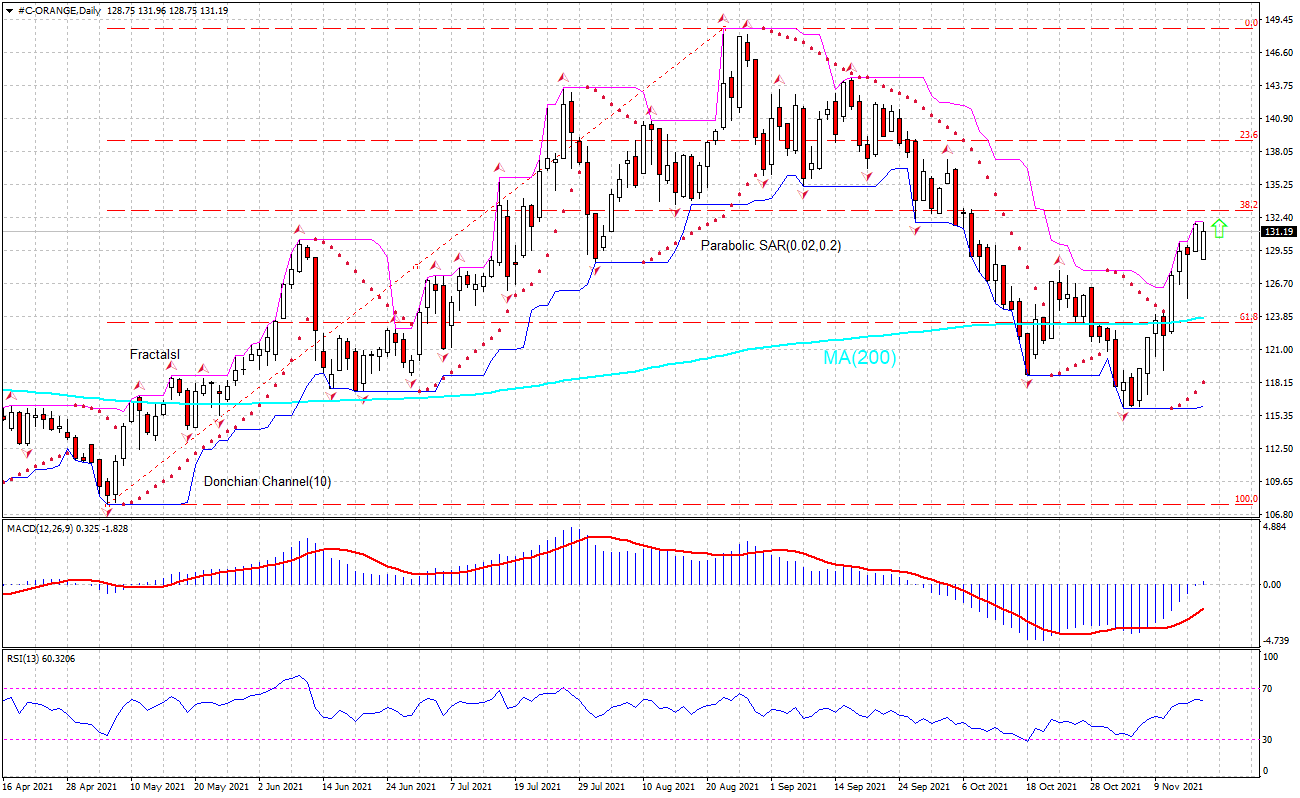Select the Donchian Channel(10) label

point(267,481)
